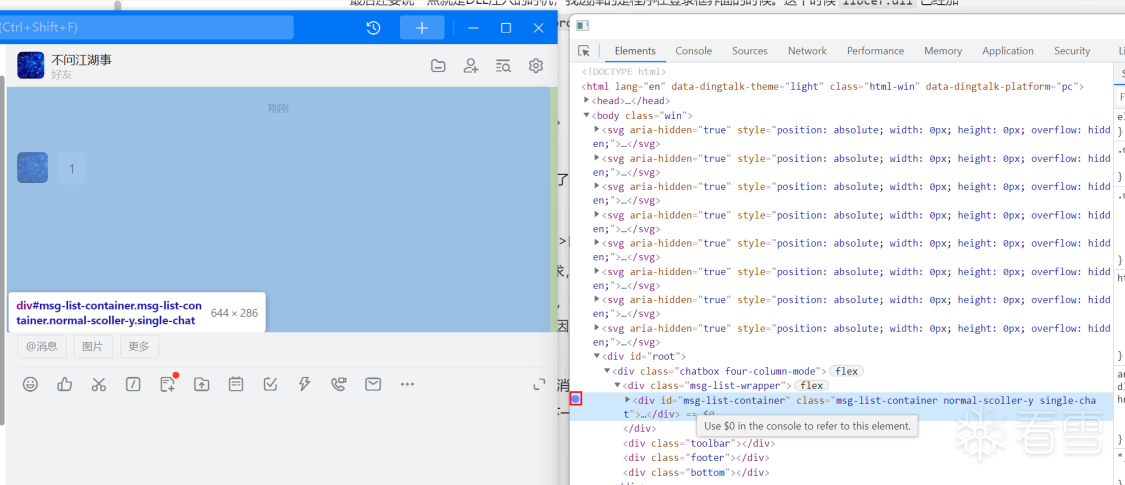
Task: Open the Network tab
Action: coord(807,51)
